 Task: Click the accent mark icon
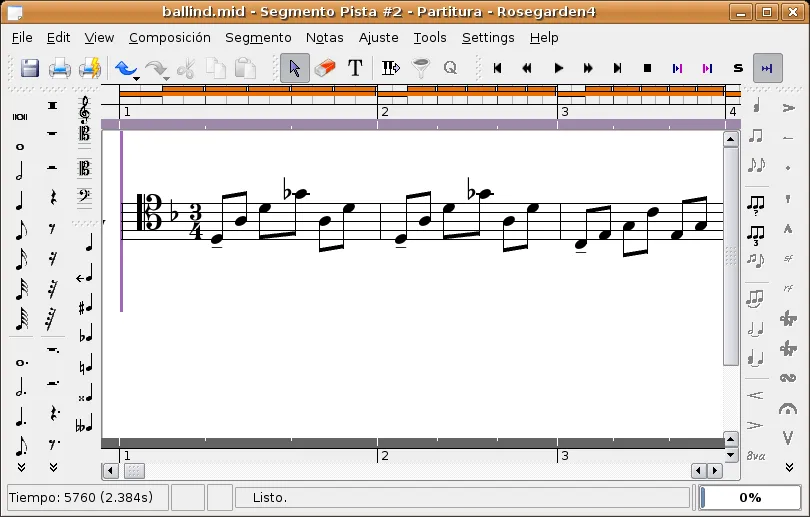tap(788, 108)
